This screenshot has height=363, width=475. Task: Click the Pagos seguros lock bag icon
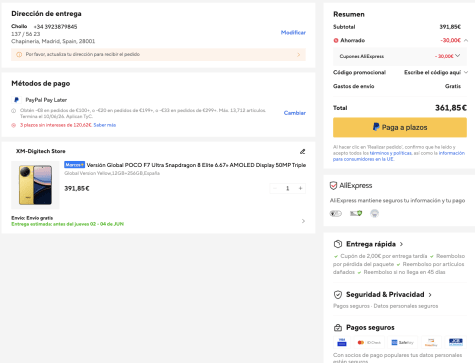(x=338, y=328)
